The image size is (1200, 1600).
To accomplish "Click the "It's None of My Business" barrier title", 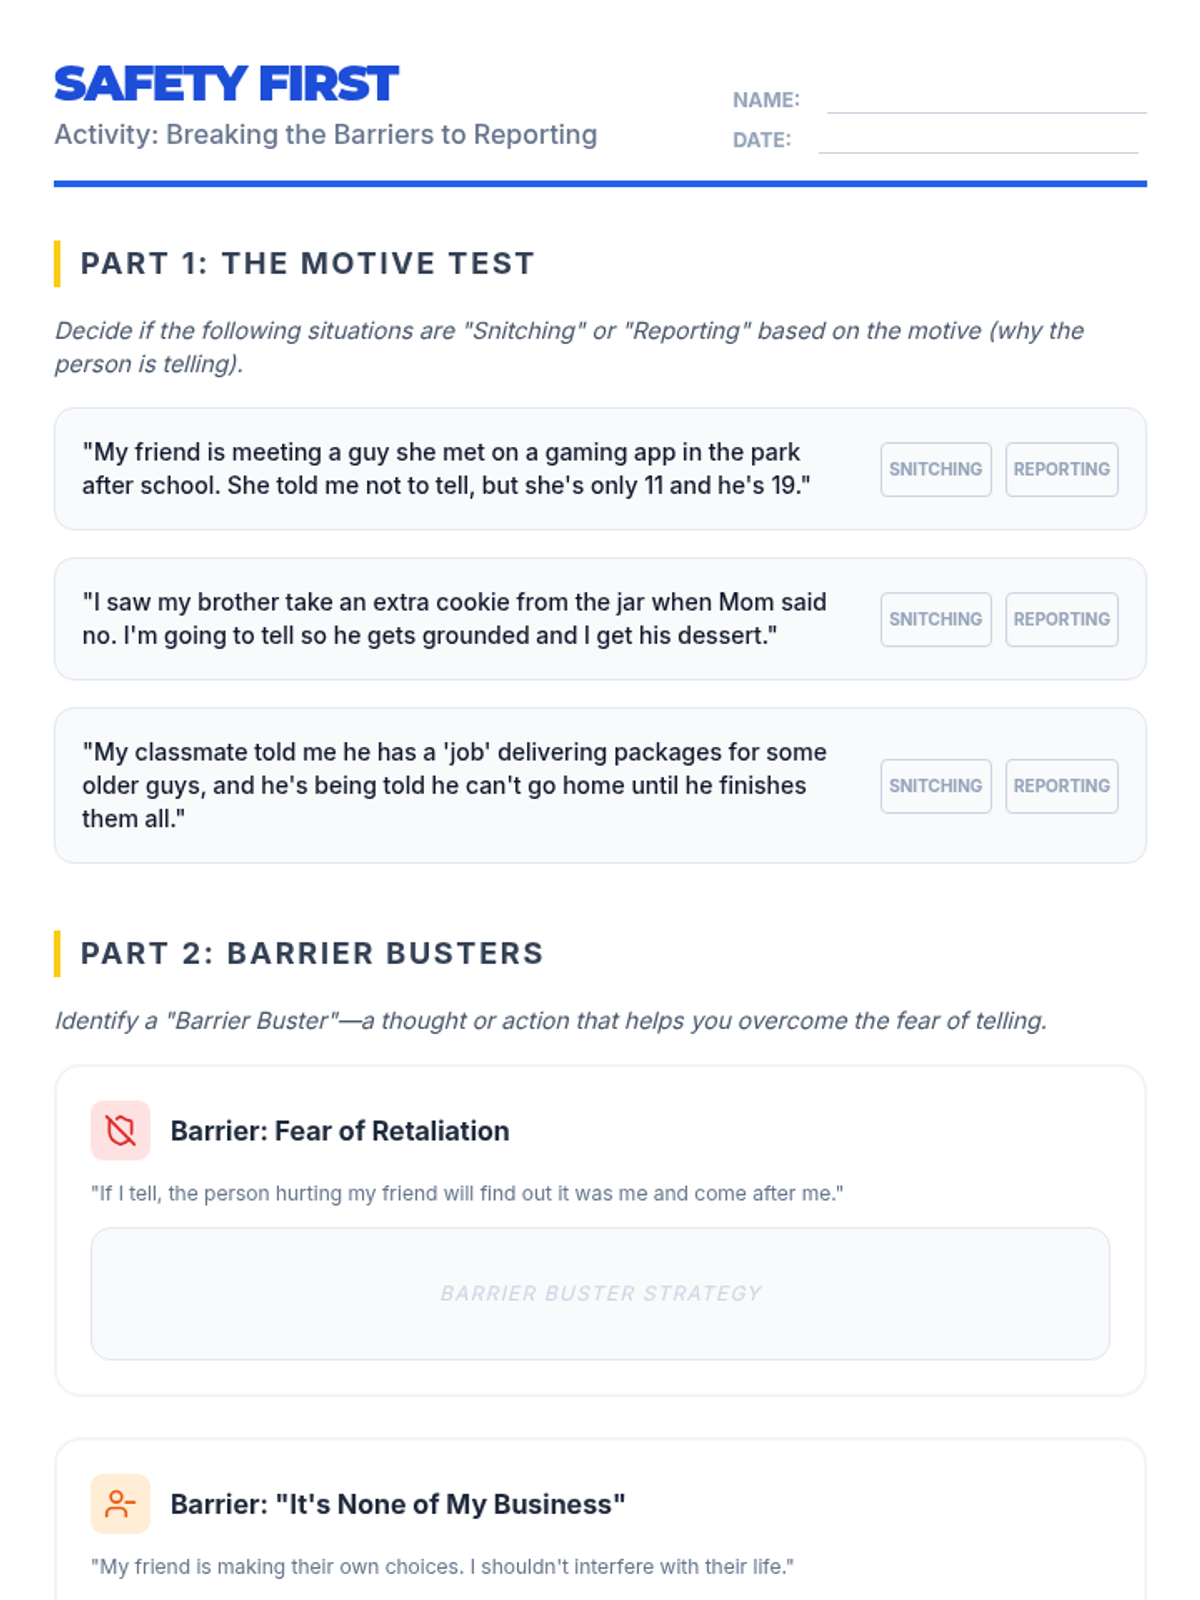I will point(397,1504).
